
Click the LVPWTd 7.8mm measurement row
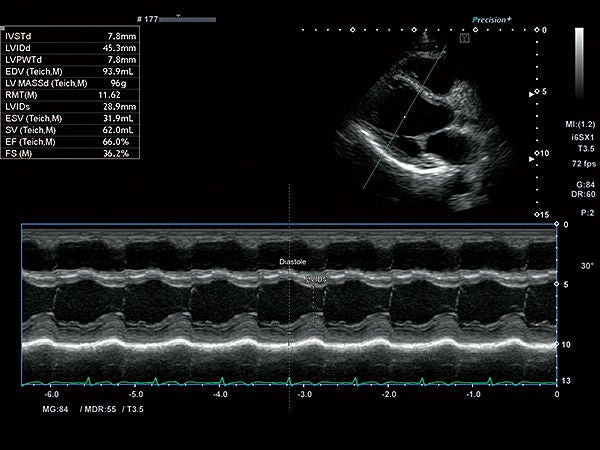(70, 60)
